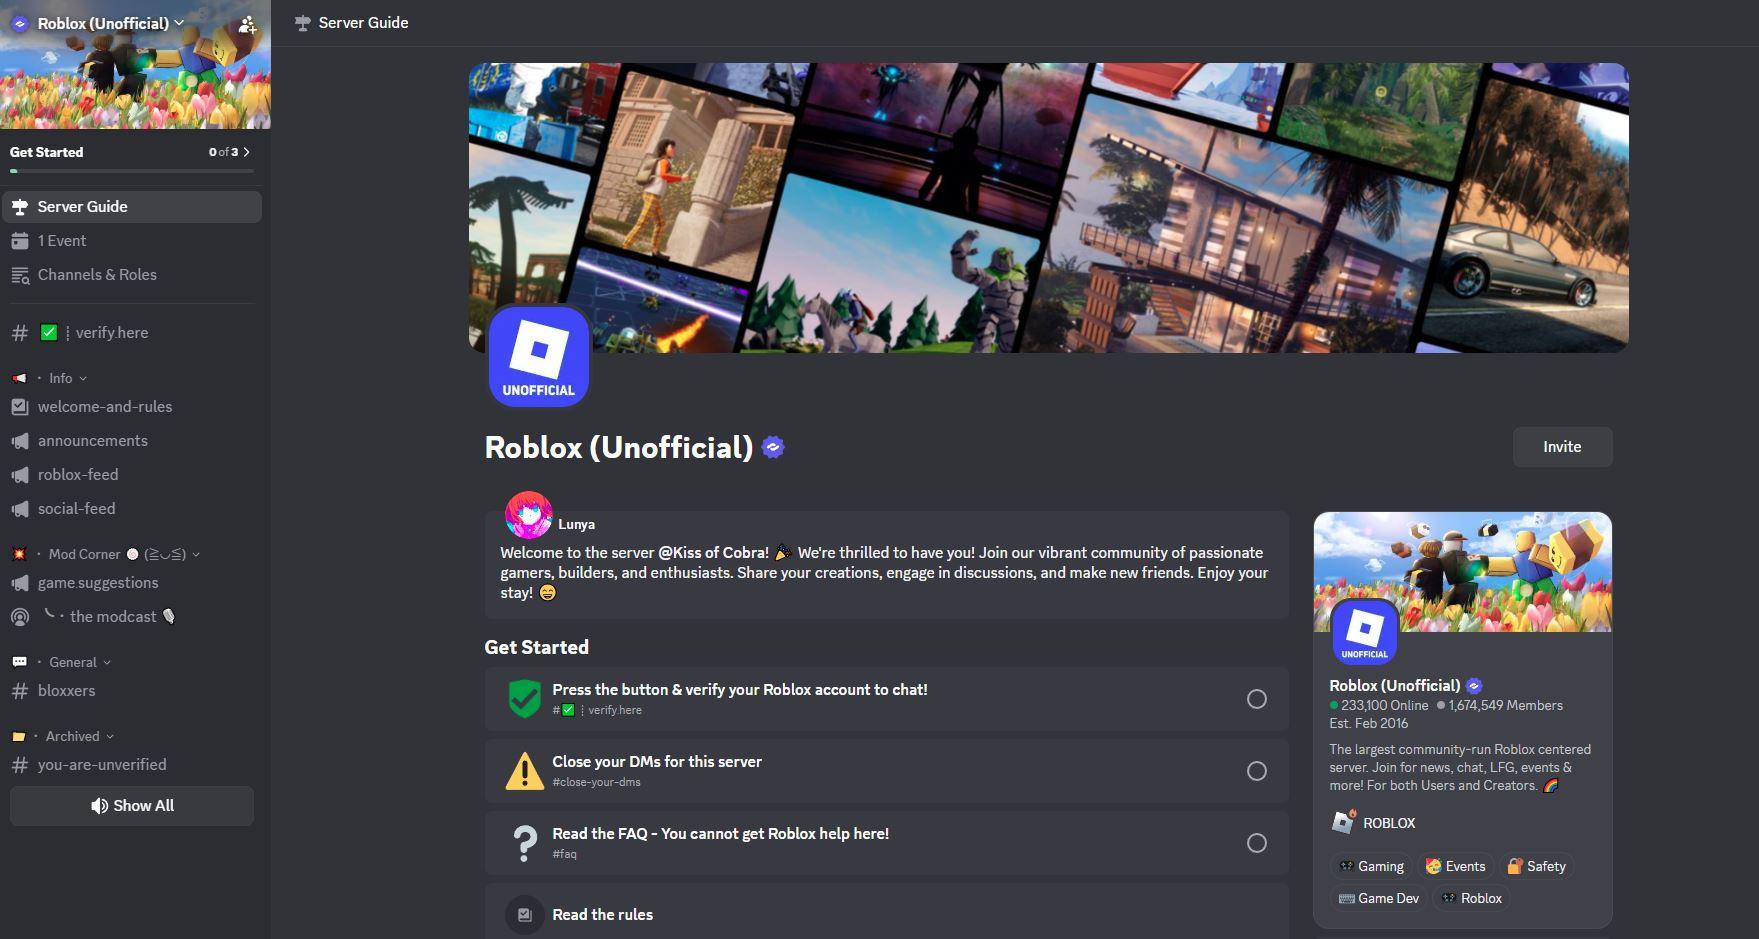Click the megaphone icon next to roblox-feed
Screen dimensions: 1759x939
[20, 475]
